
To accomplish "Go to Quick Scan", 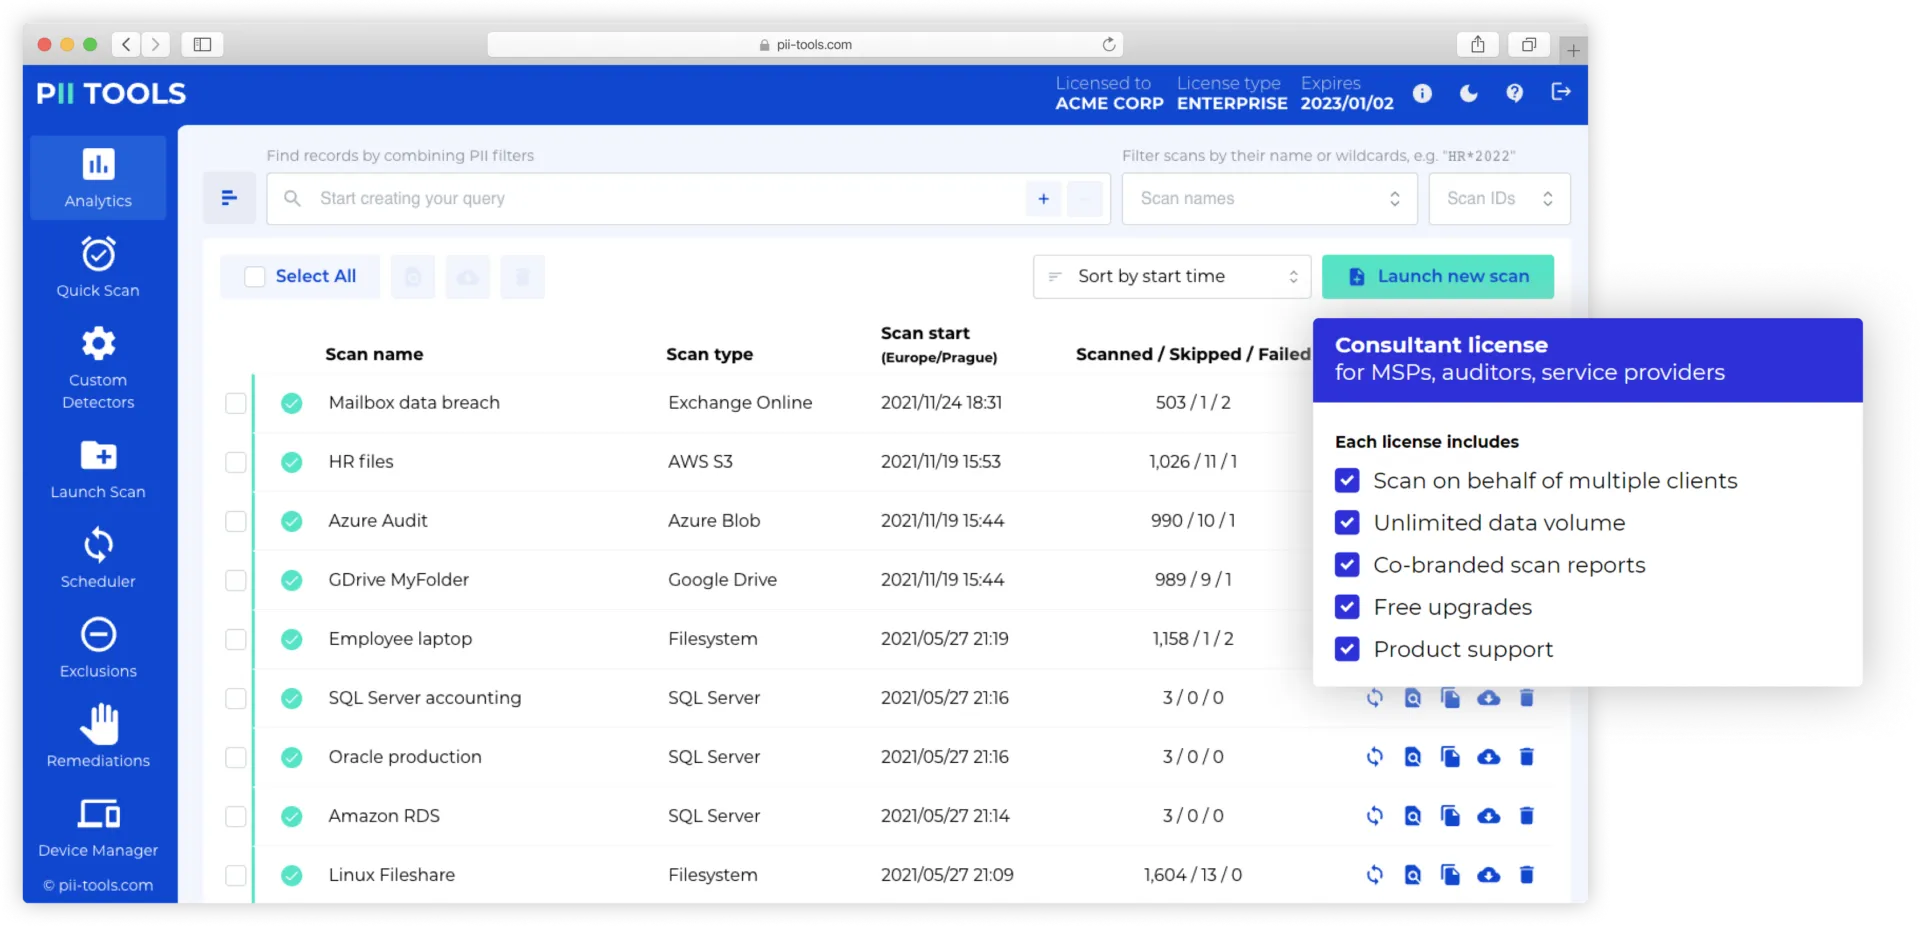I will (x=98, y=267).
